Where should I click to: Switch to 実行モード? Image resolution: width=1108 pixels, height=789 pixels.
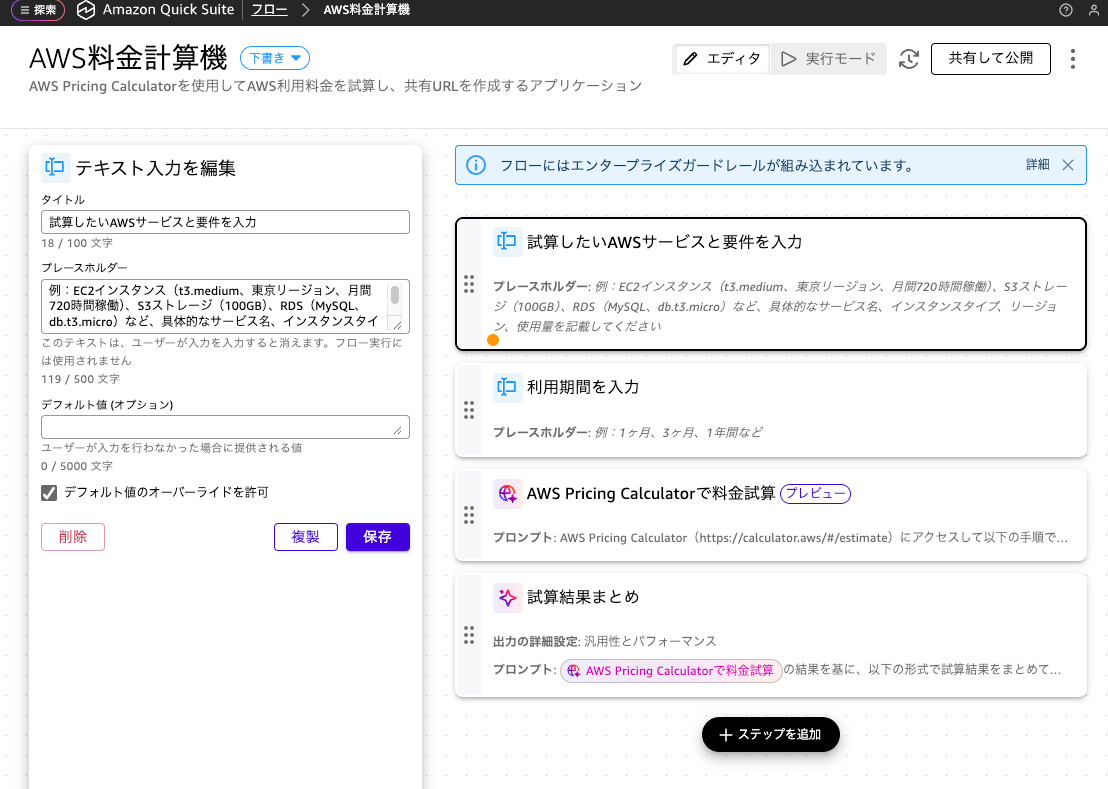[x=829, y=59]
